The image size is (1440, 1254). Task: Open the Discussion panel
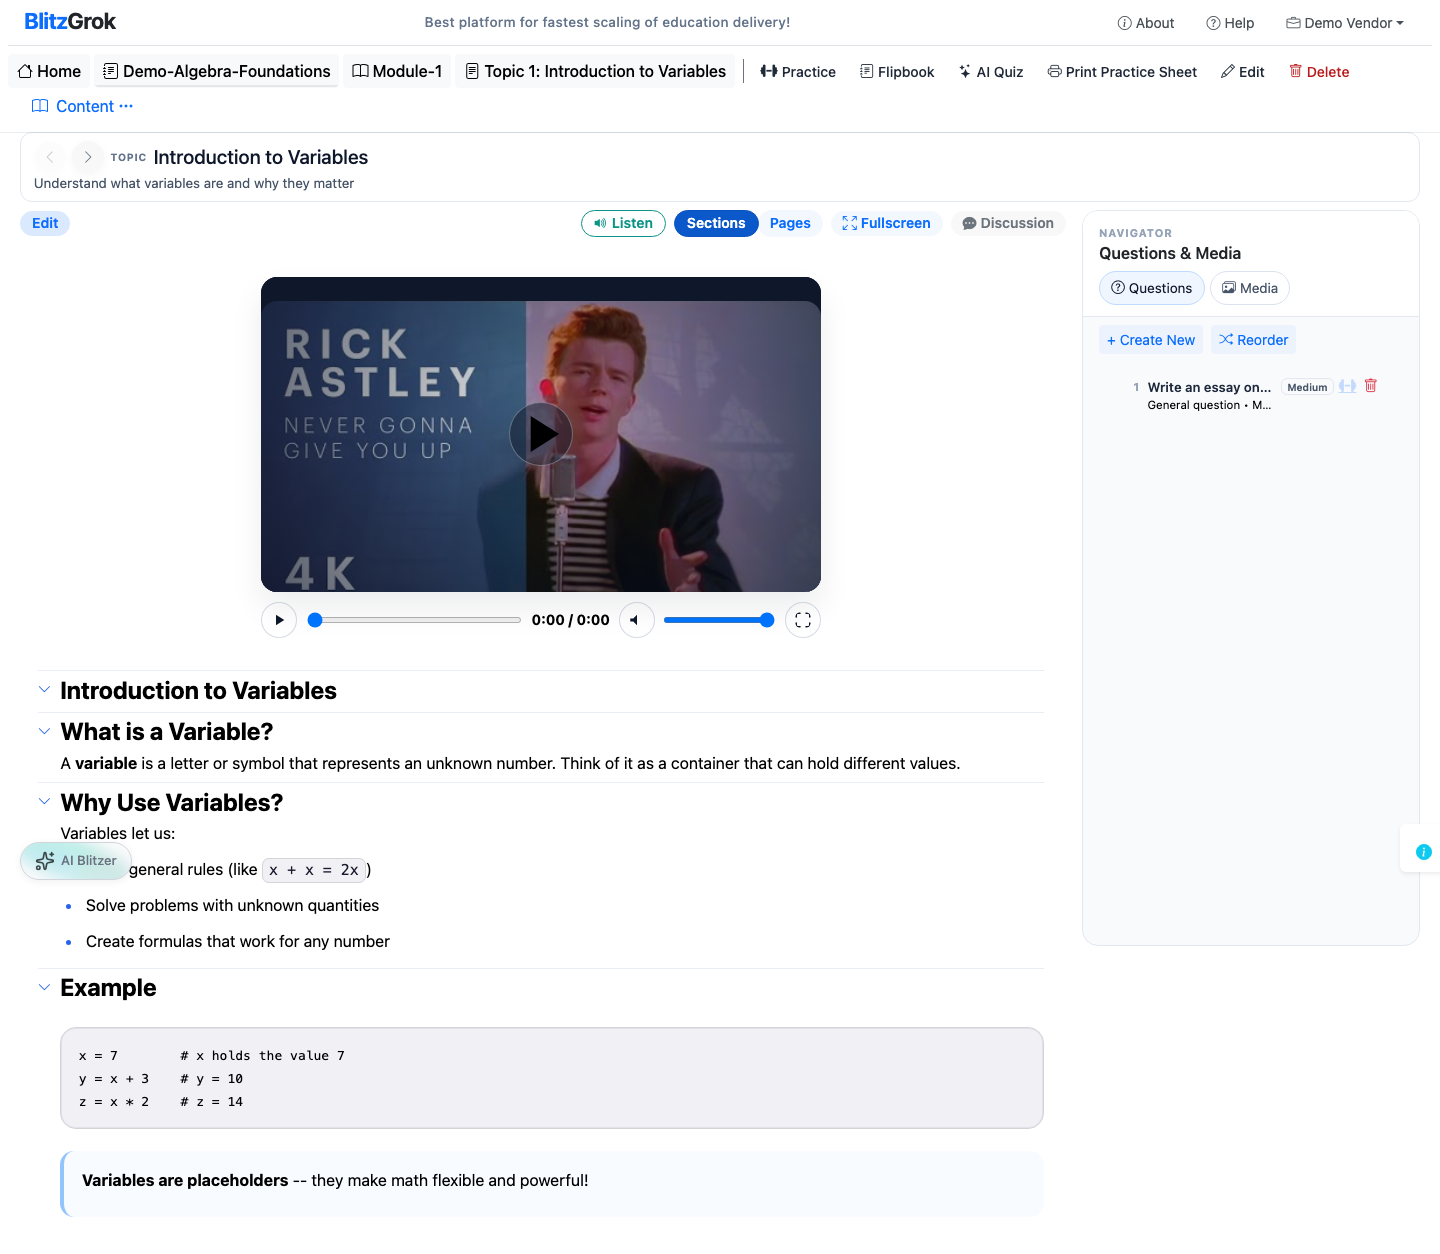point(1008,223)
